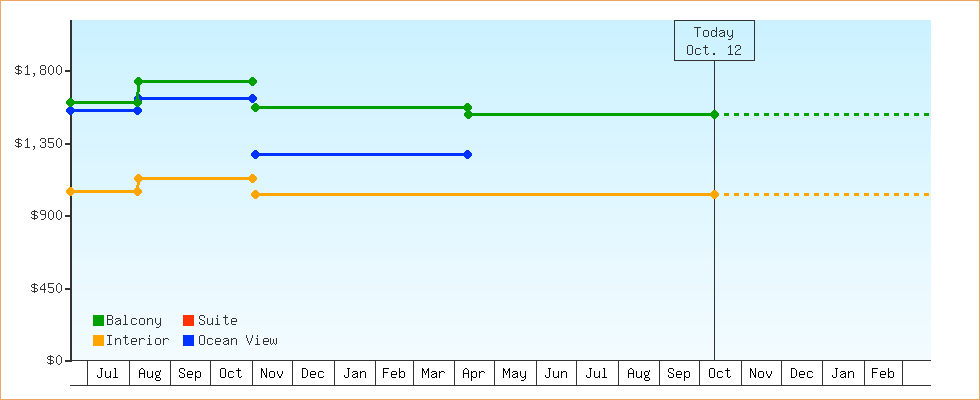Click the green Balcony legend swatch
Image resolution: width=980 pixels, height=400 pixels.
[x=98, y=320]
